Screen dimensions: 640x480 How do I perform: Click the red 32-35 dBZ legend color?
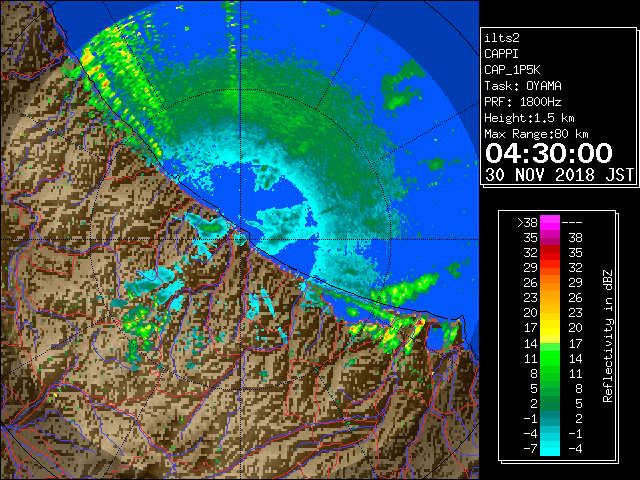[x=550, y=253]
